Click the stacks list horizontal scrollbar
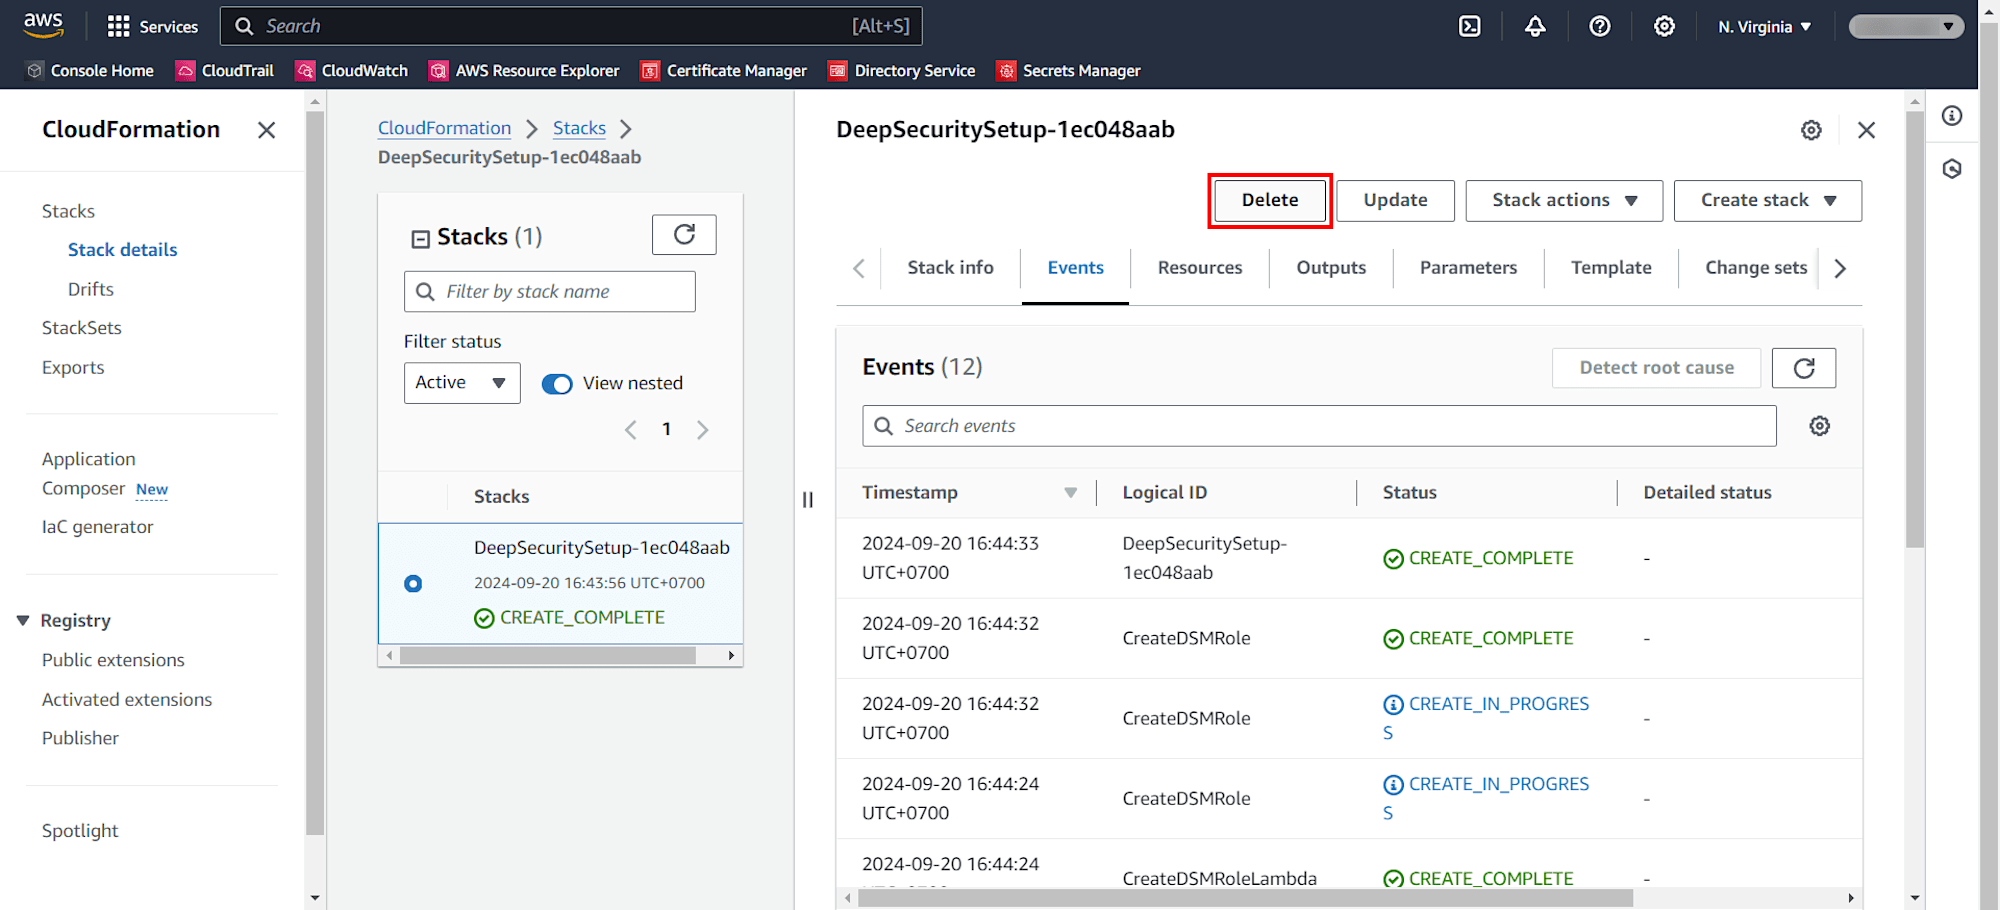2000x910 pixels. pyautogui.click(x=548, y=656)
